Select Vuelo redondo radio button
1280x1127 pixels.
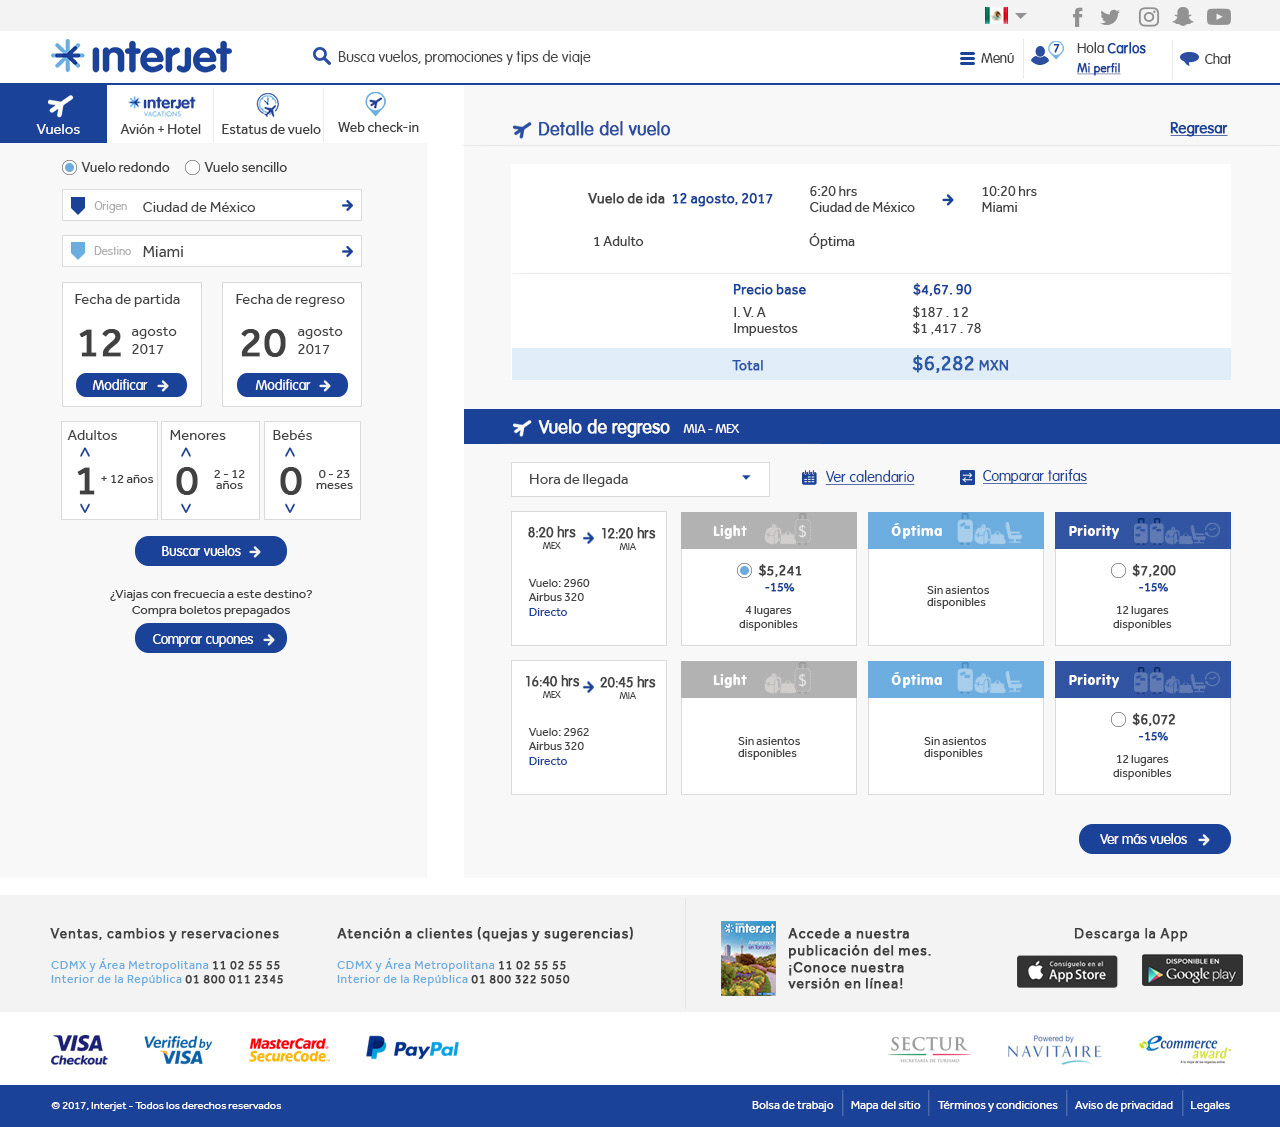[x=69, y=167]
